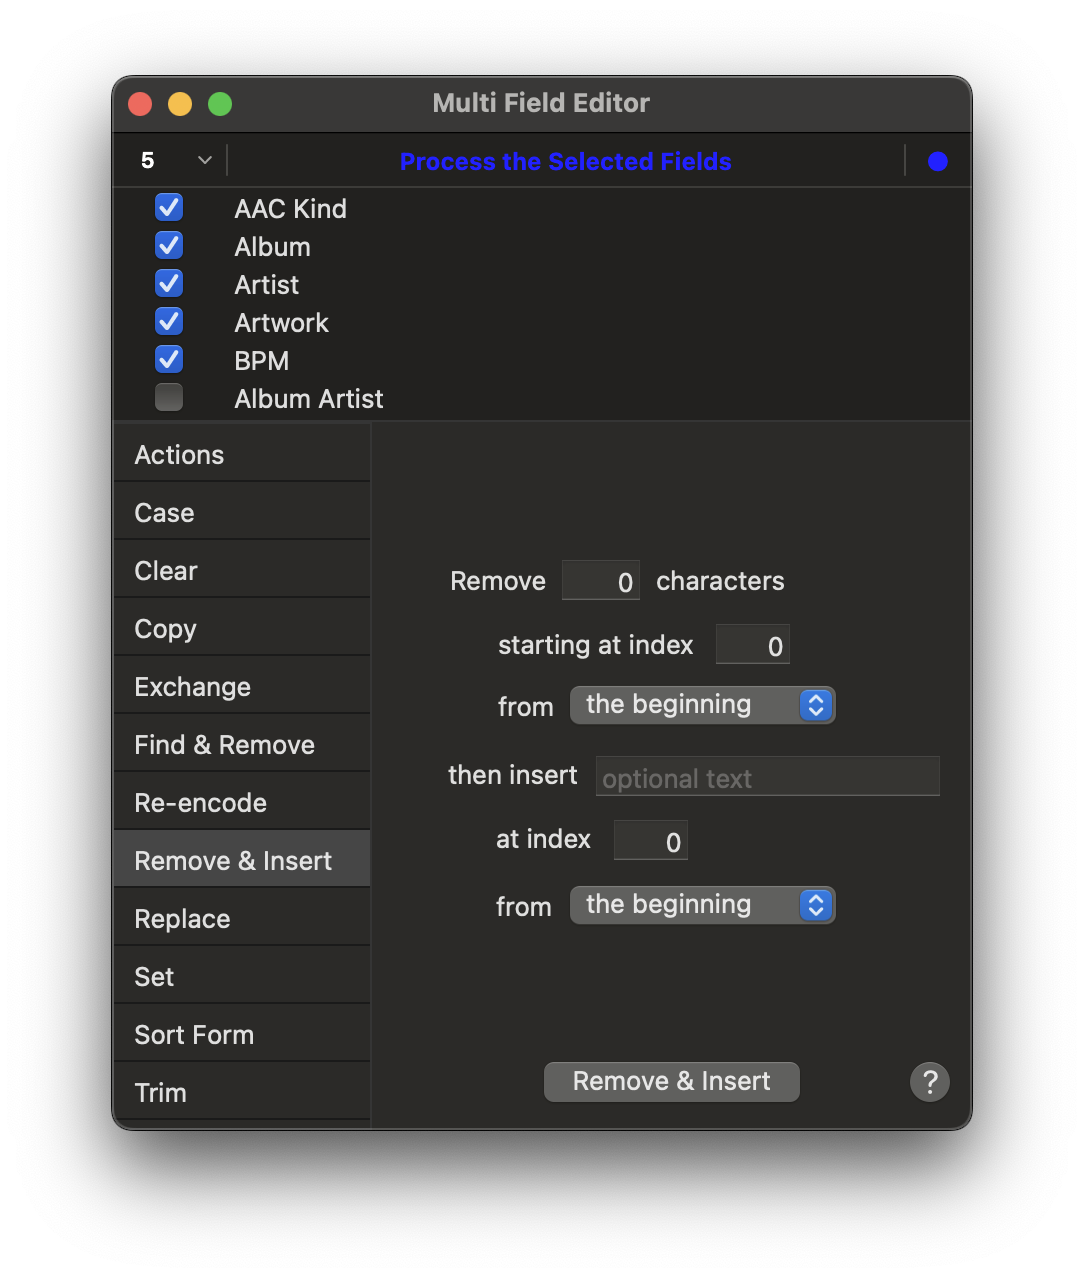Enable the Album Artist checkbox
Viewport: 1084px width, 1278px height.
pos(169,398)
